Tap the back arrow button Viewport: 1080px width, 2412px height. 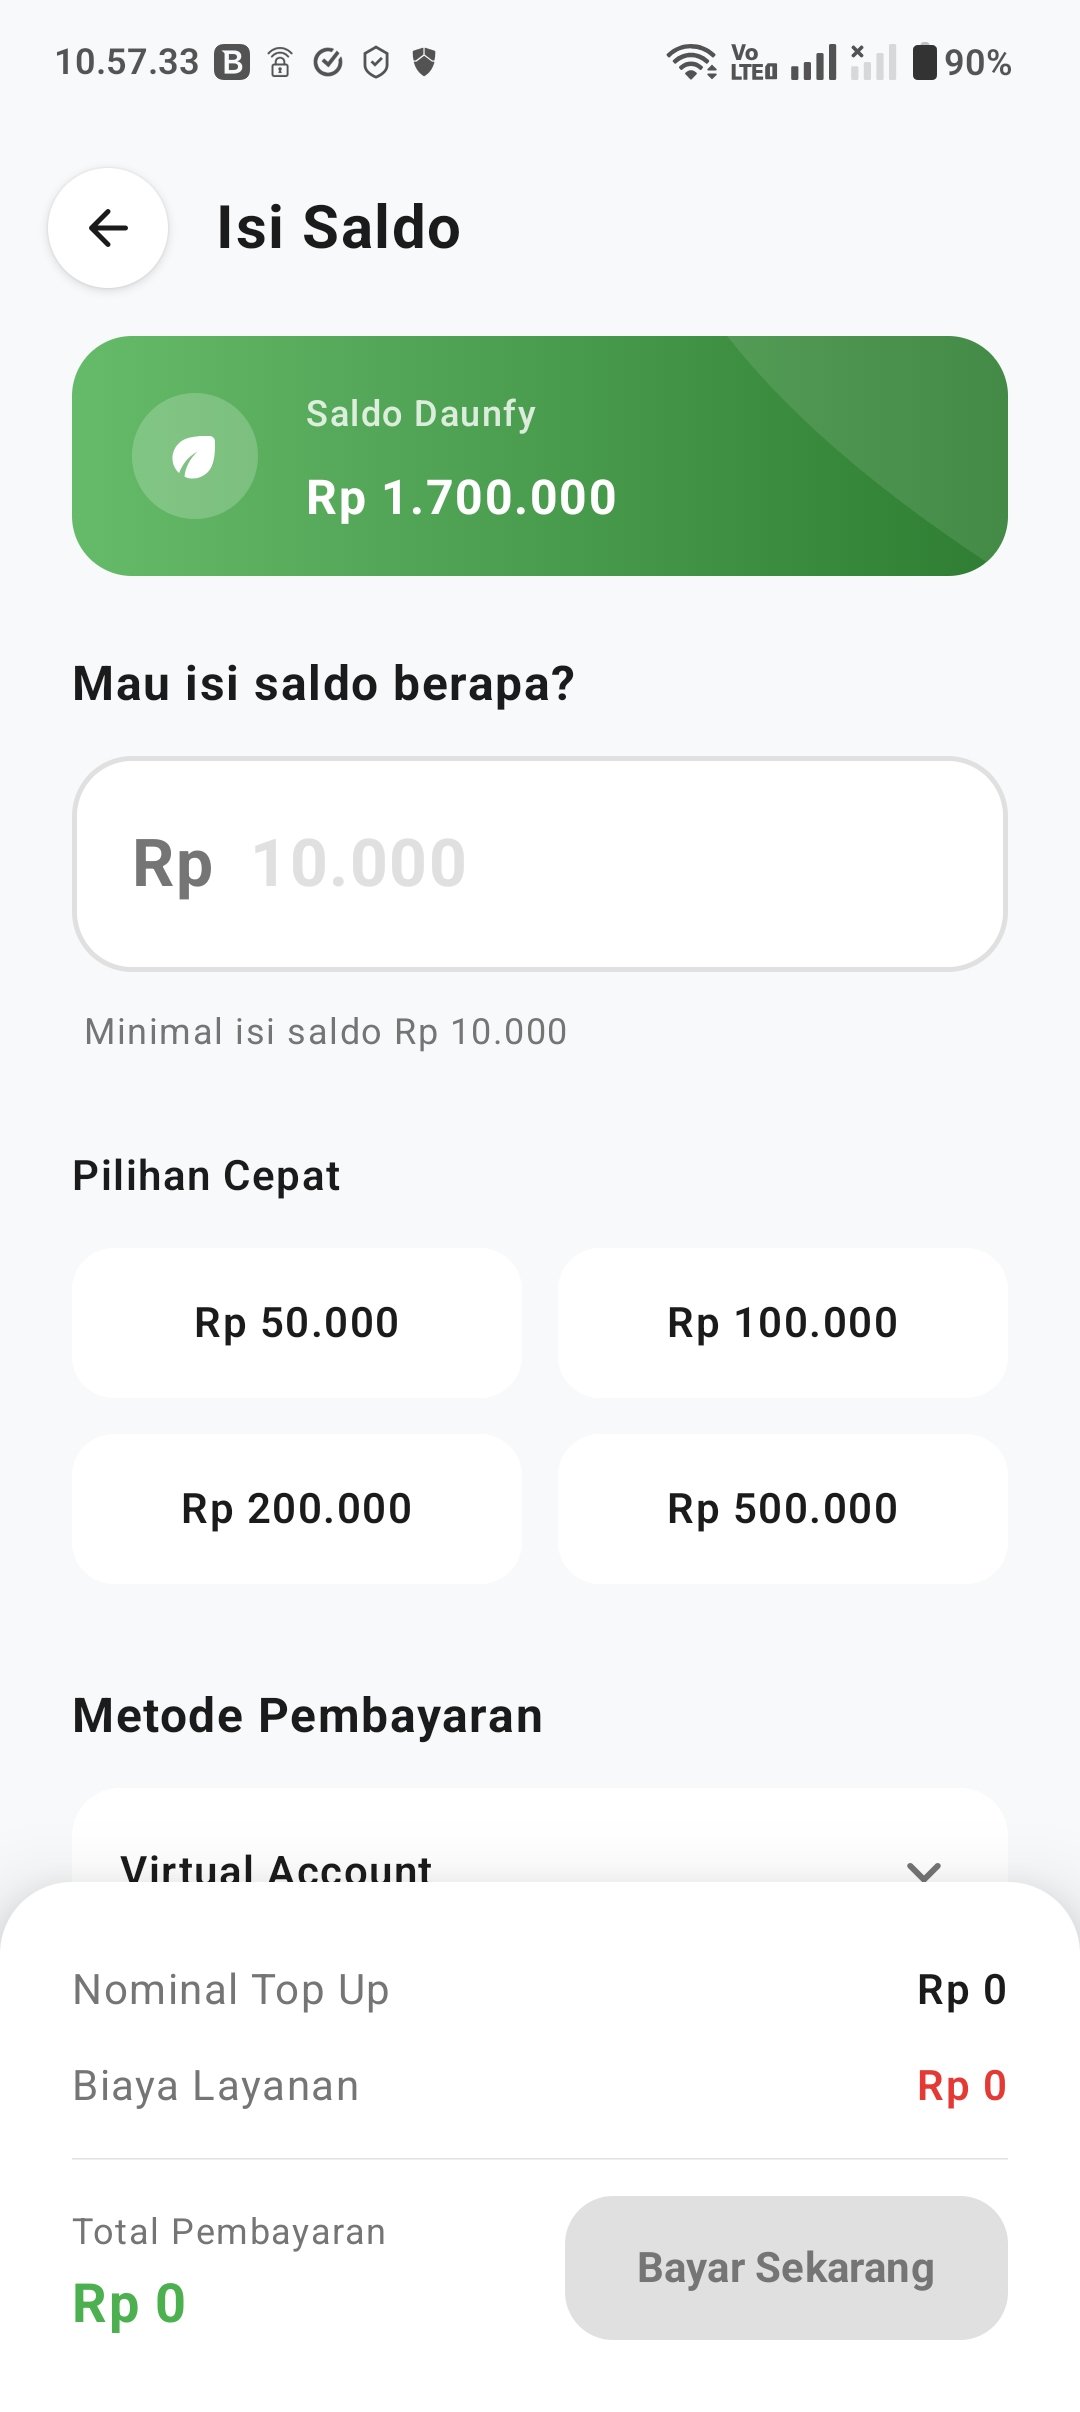point(108,228)
